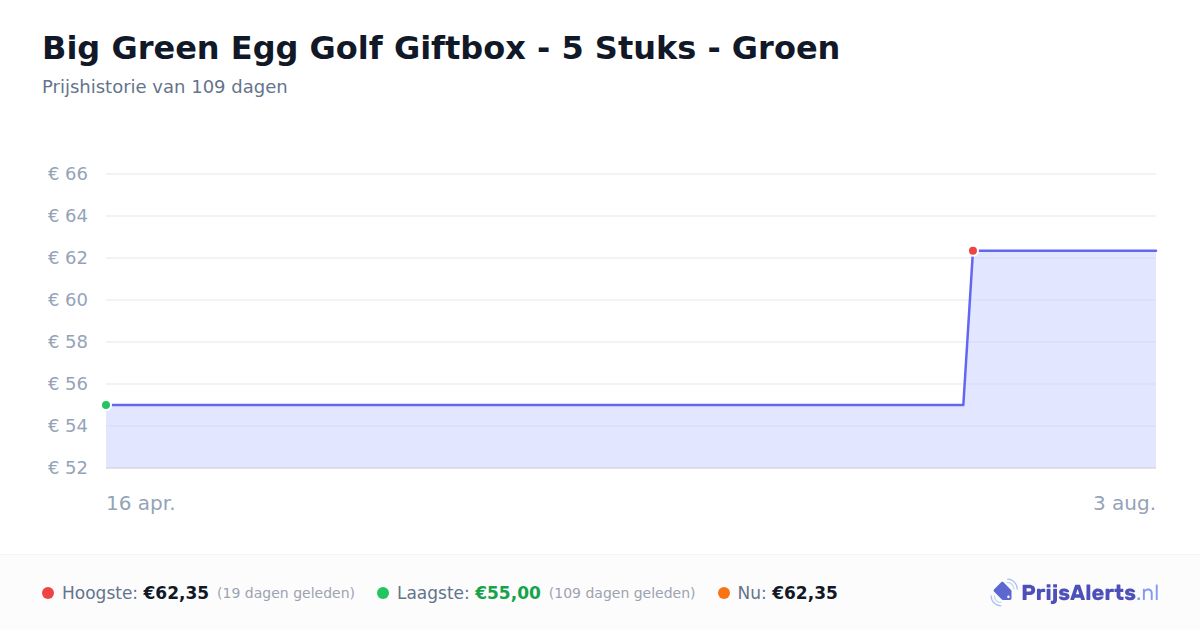Click the orange Nu legend dot
This screenshot has height=630, width=1200.
724,593
